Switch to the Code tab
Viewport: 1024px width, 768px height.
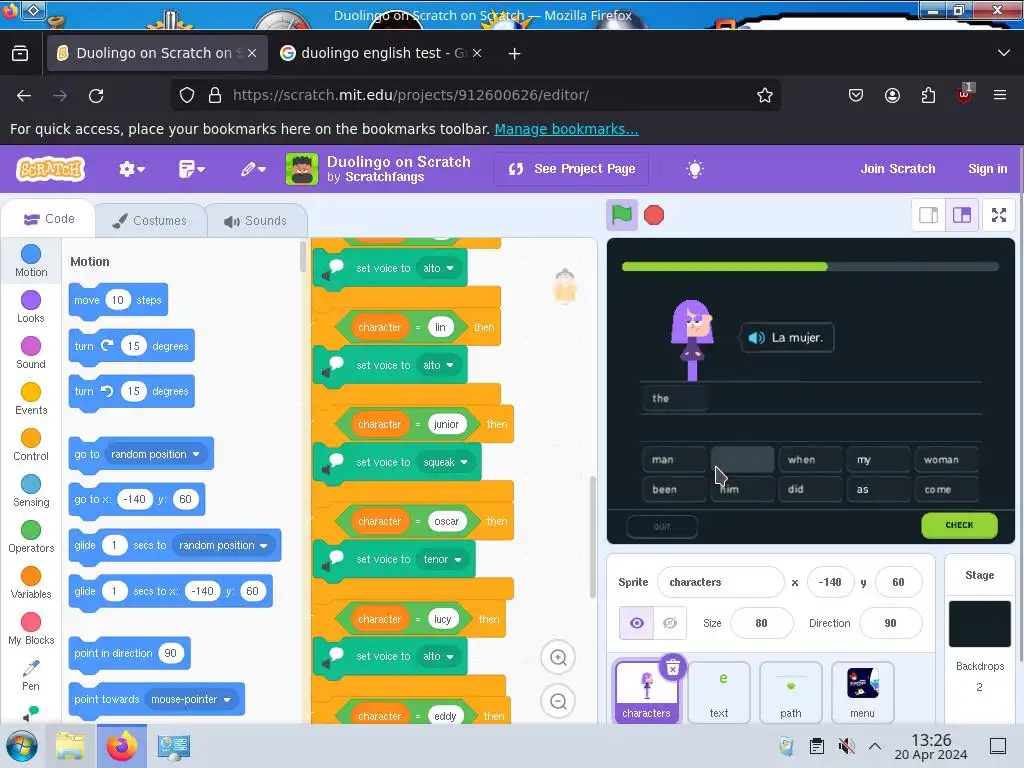coord(49,219)
